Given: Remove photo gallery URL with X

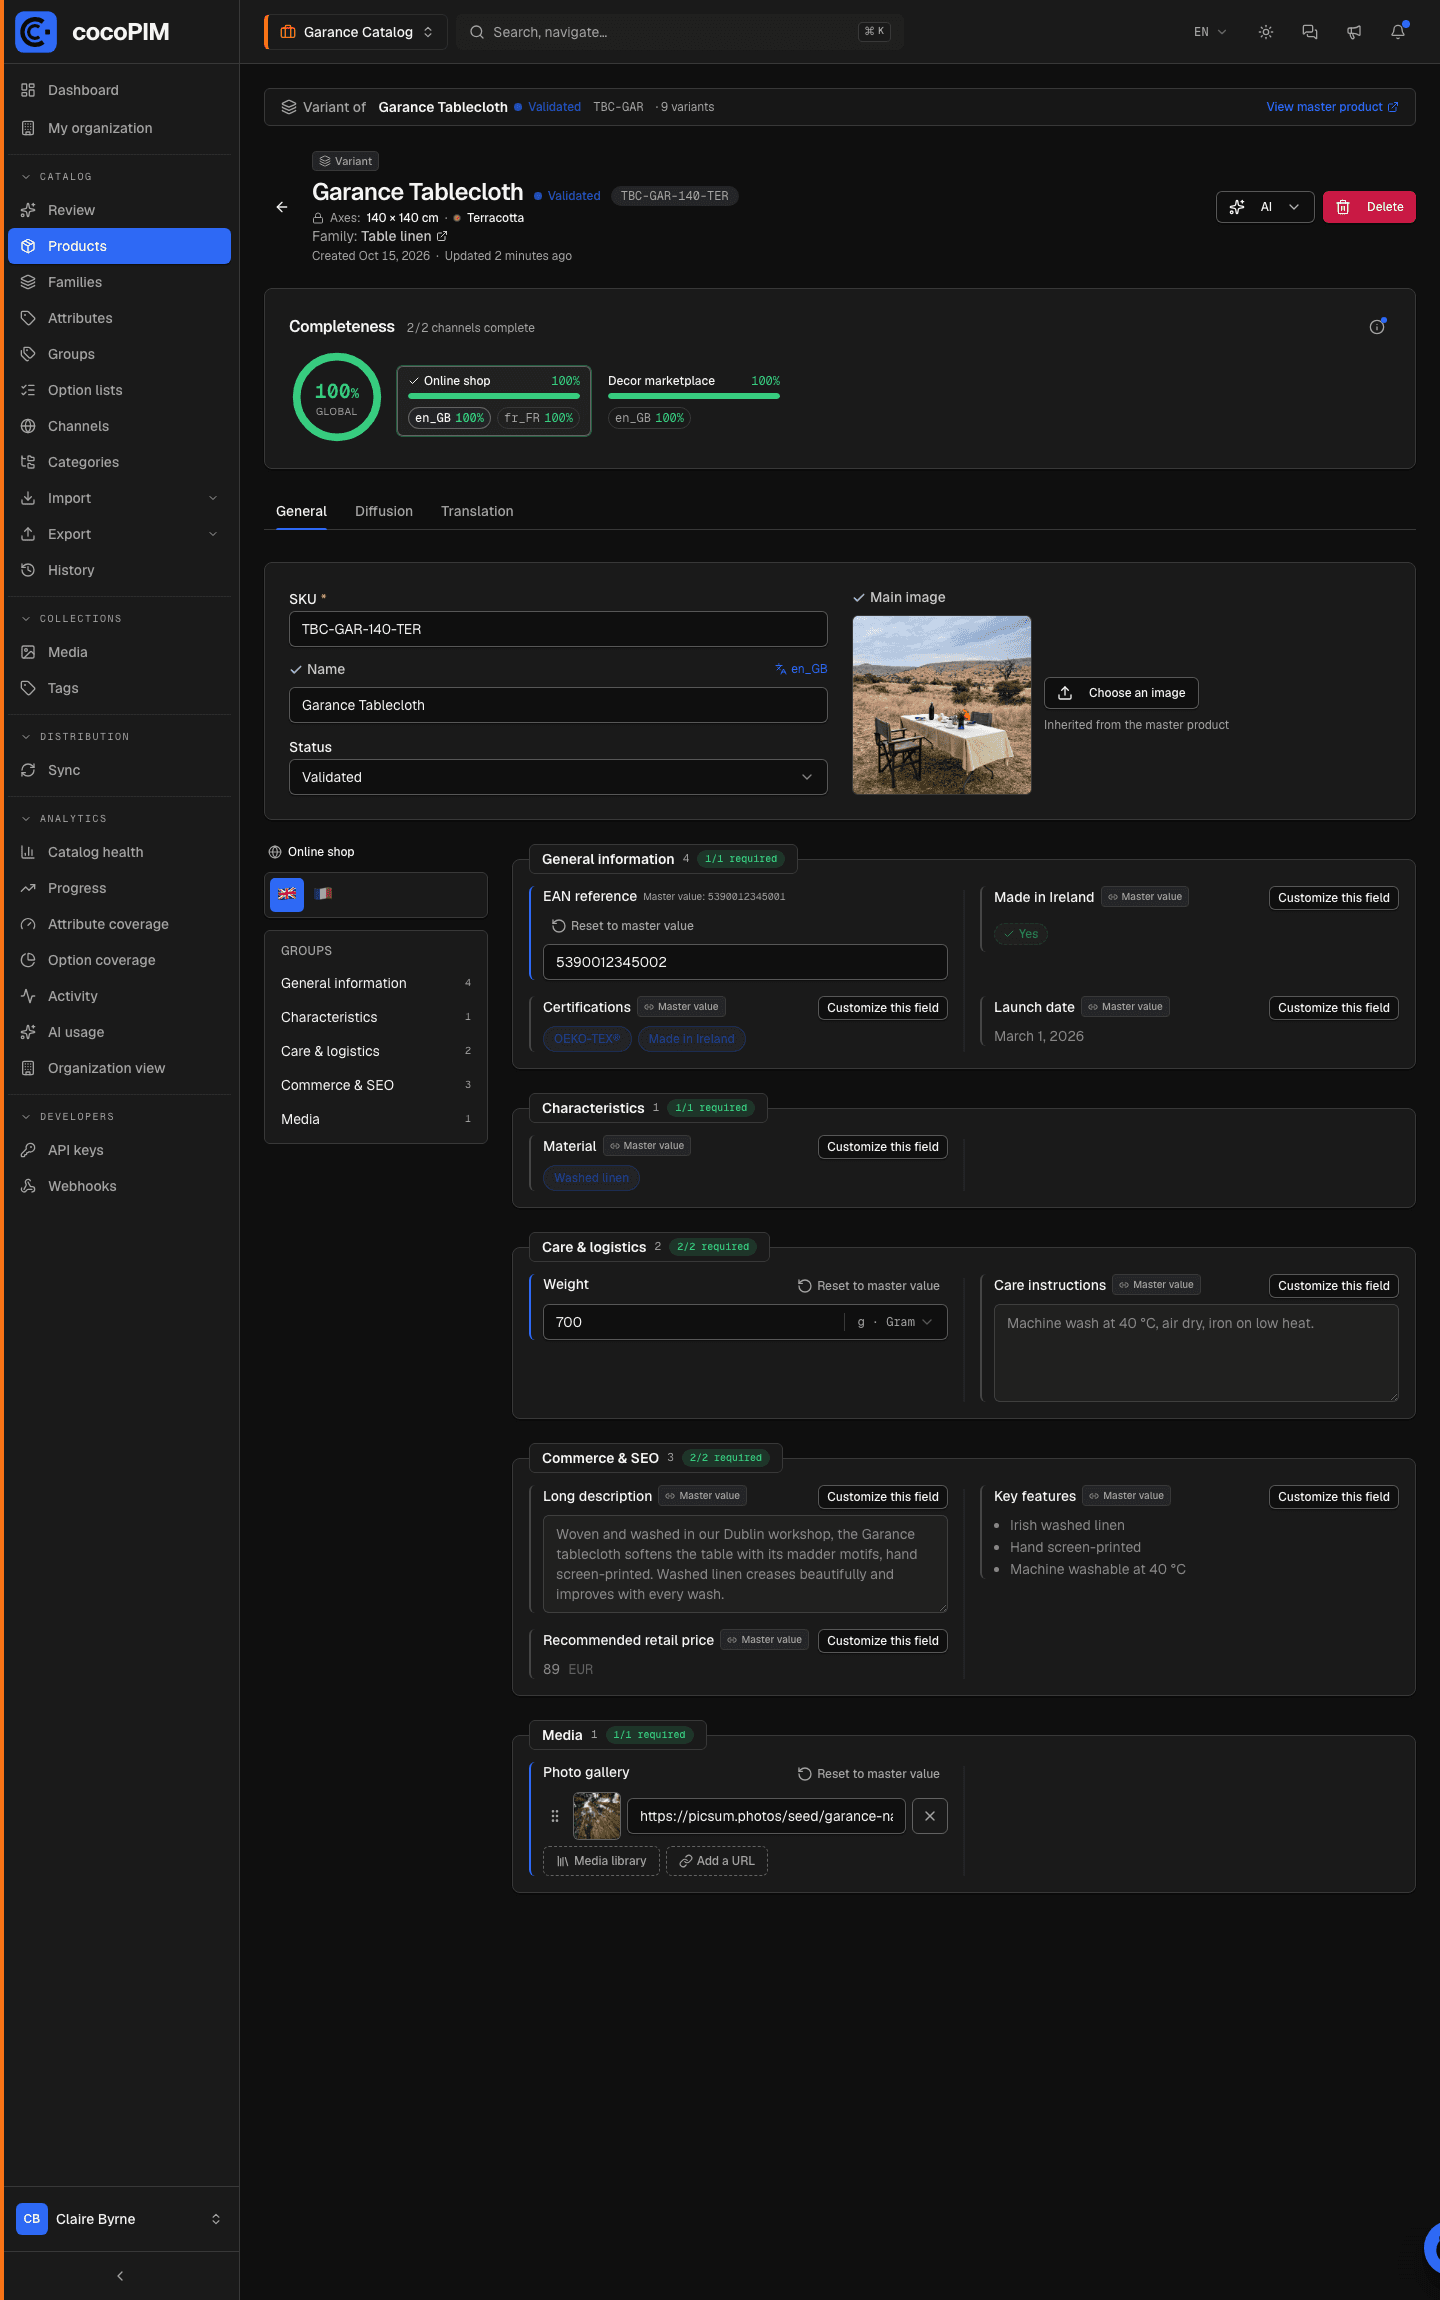Looking at the screenshot, I should pyautogui.click(x=930, y=1816).
